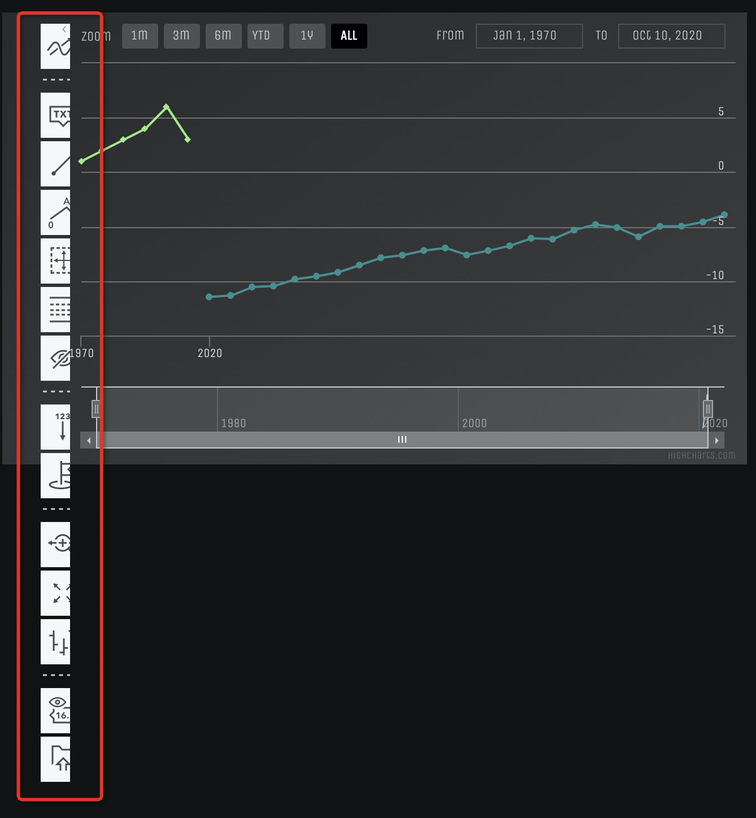The width and height of the screenshot is (756, 818).
Task: Choose the Elliott wave crooked line tool
Action: (55, 212)
